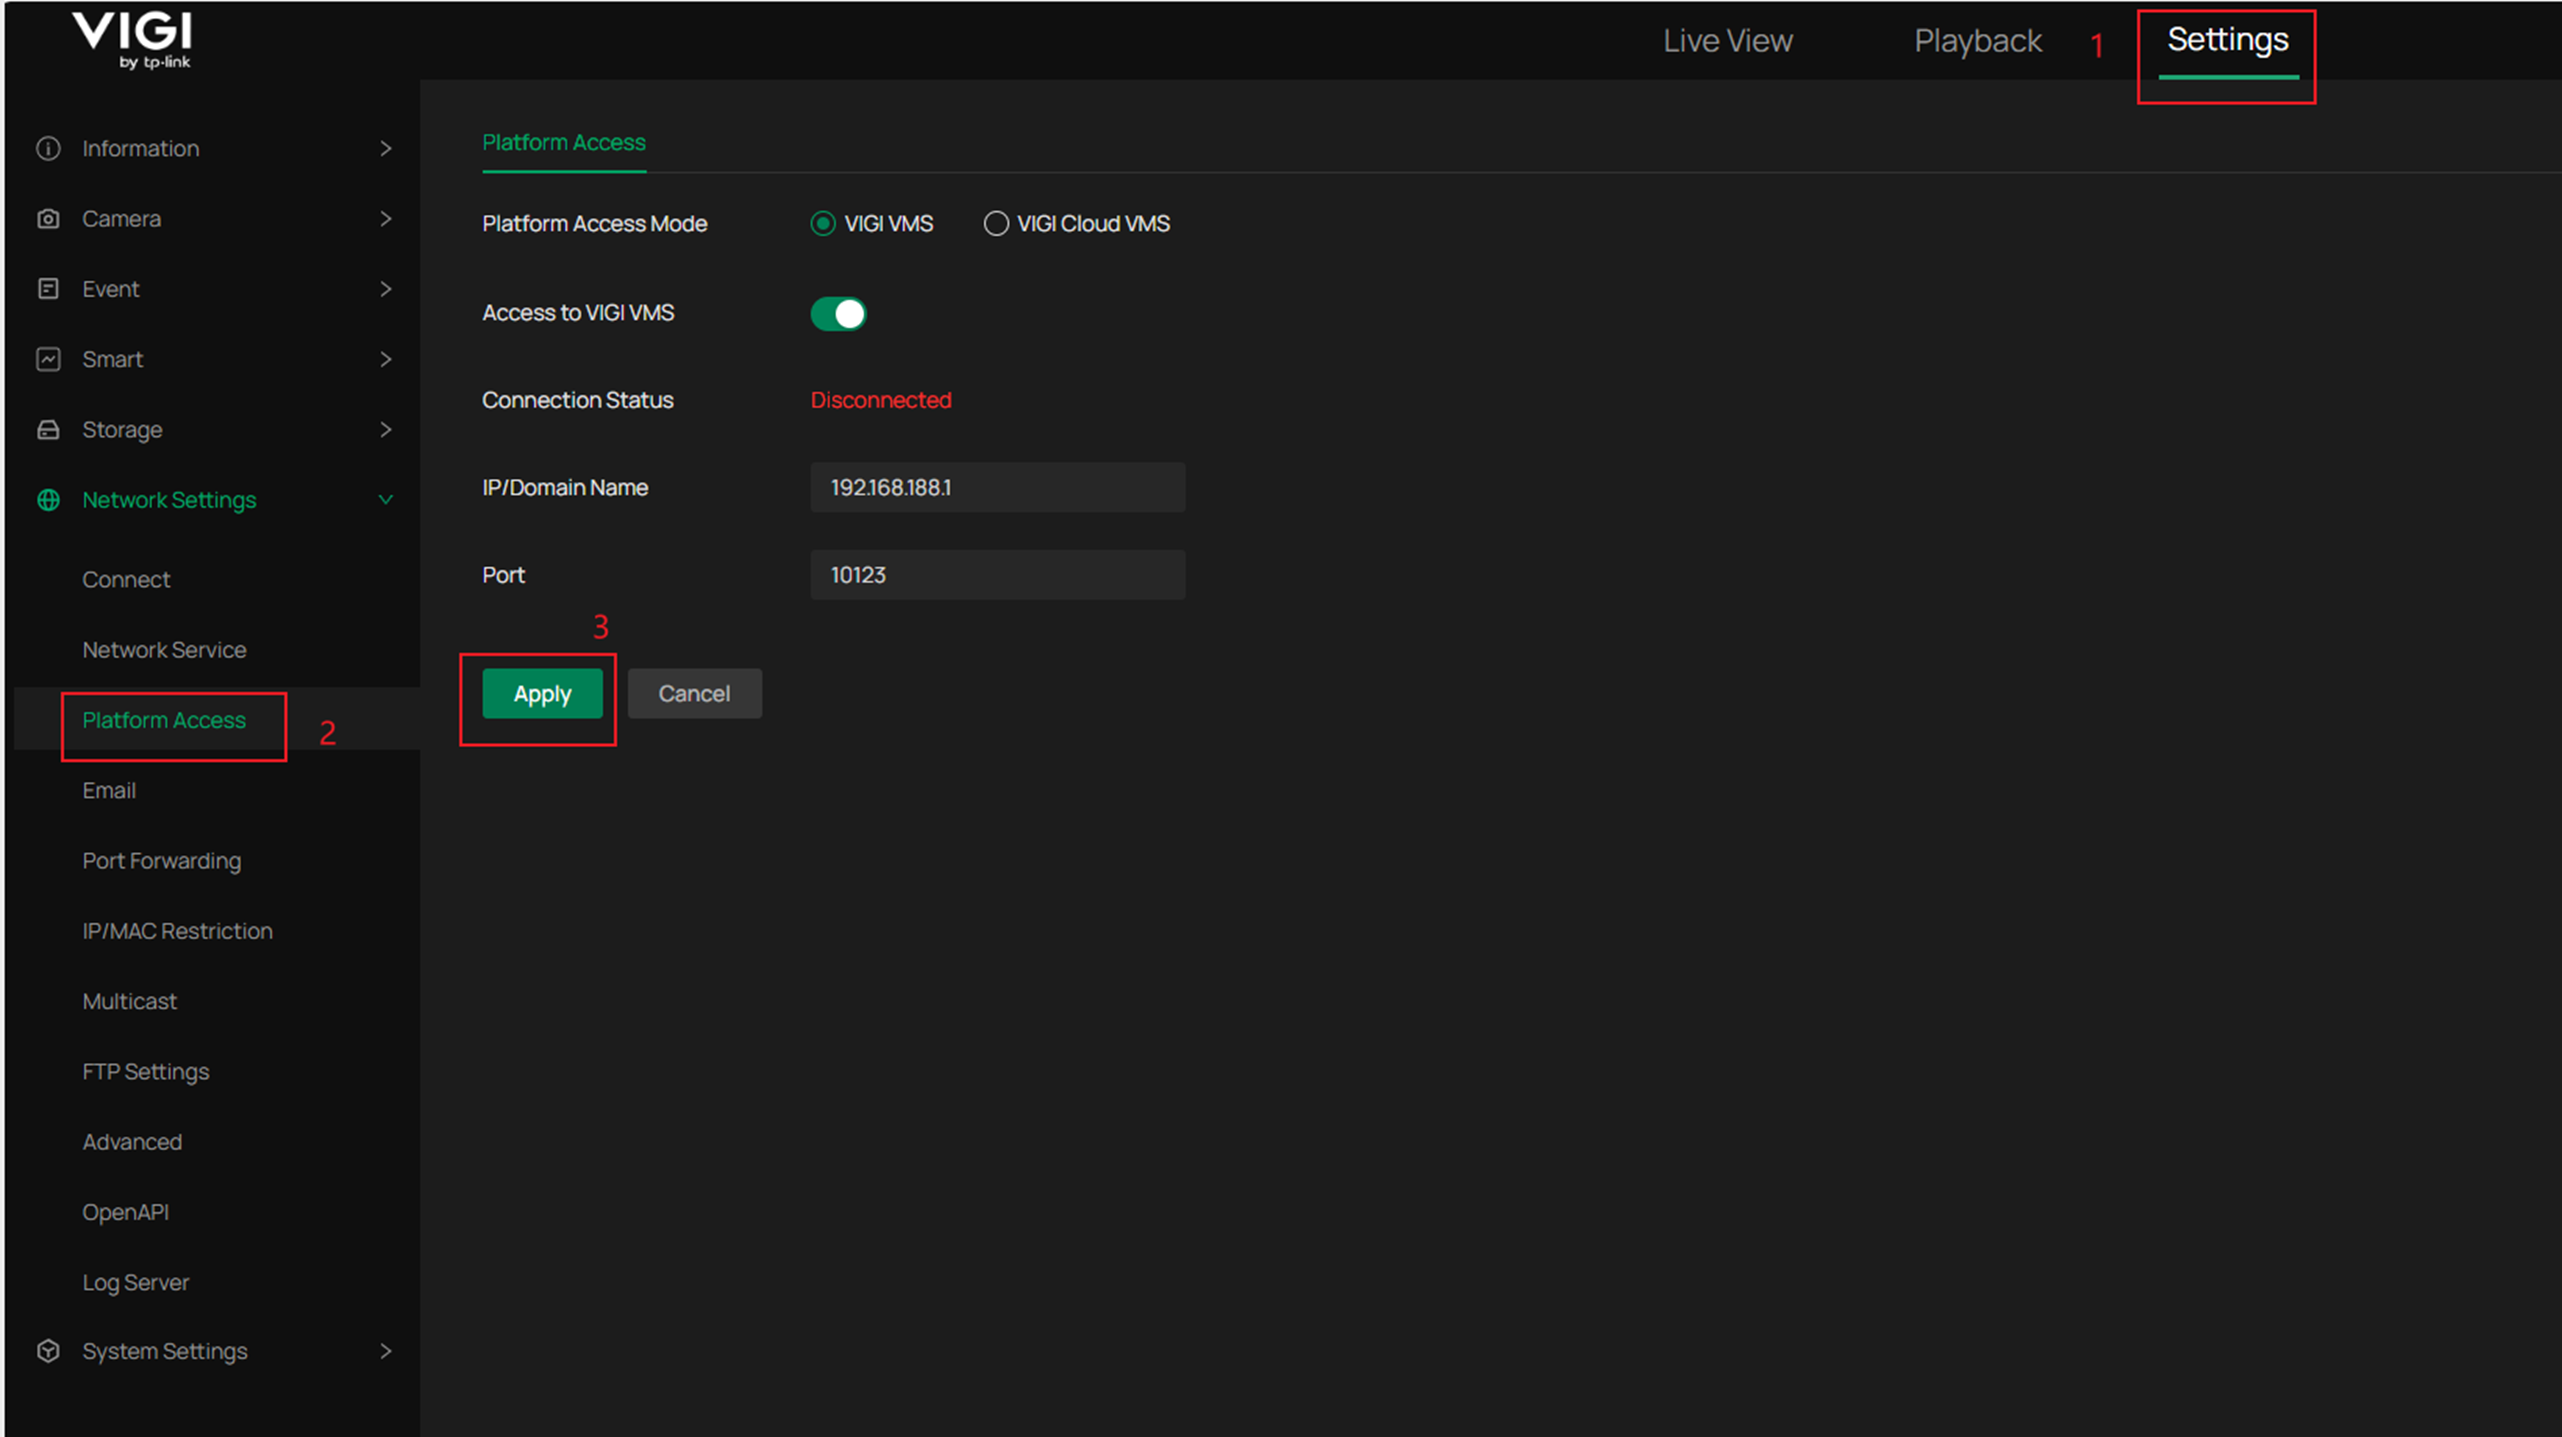
Task: Open Port Forwarding in sidebar
Action: pyautogui.click(x=161, y=860)
